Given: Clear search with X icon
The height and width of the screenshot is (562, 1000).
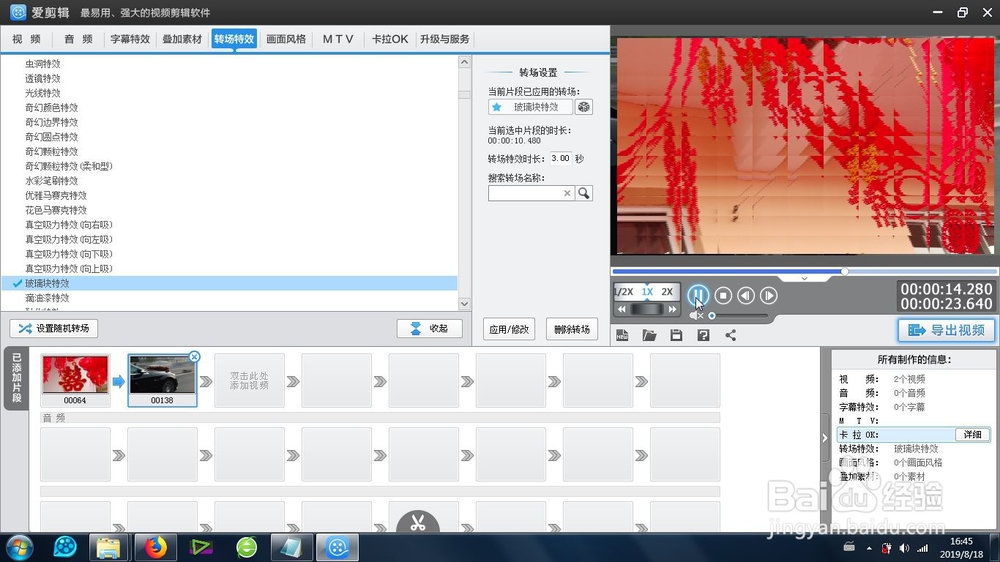Looking at the screenshot, I should (x=567, y=193).
